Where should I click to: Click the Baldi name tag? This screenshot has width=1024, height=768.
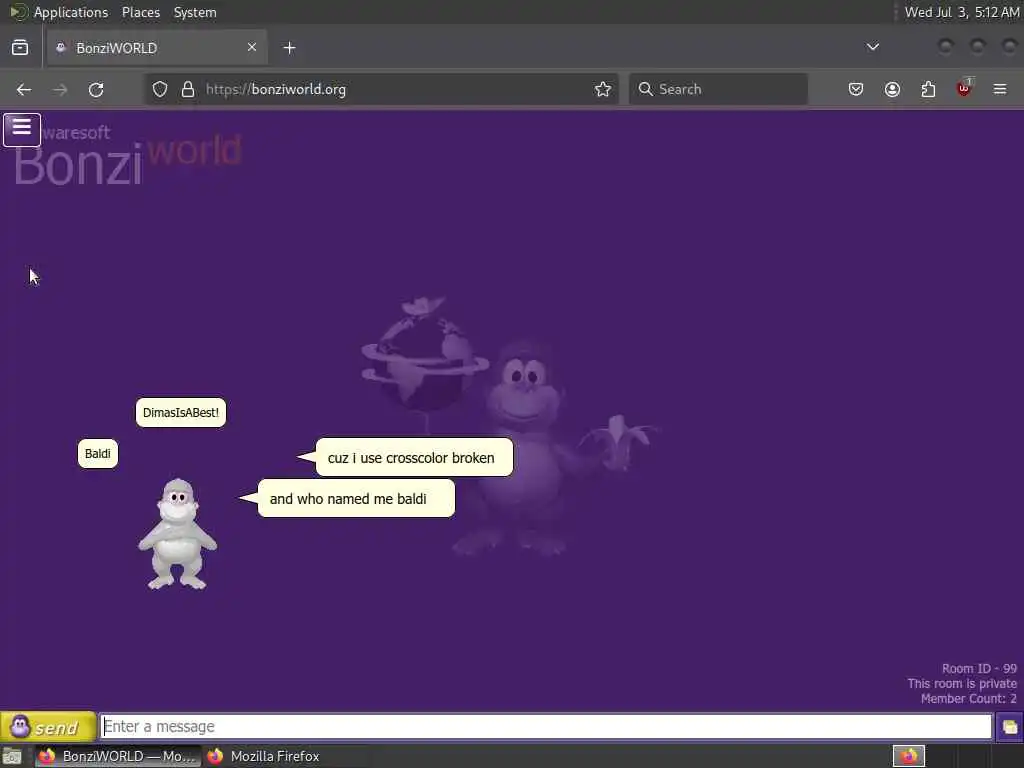[98, 454]
